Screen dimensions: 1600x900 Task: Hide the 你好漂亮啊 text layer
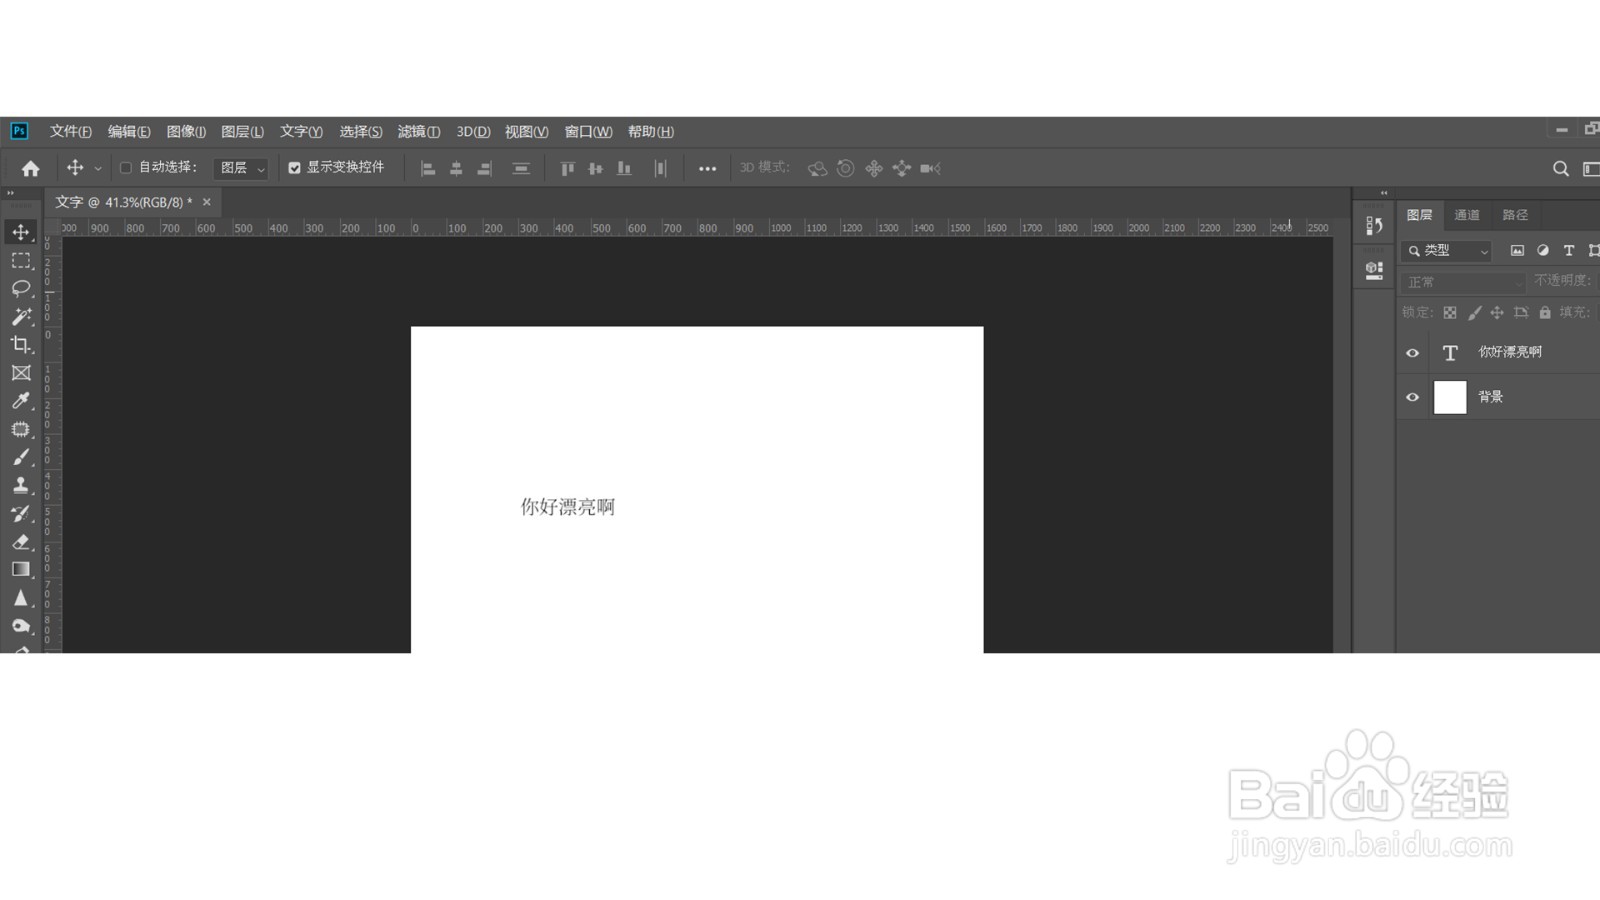coord(1412,353)
